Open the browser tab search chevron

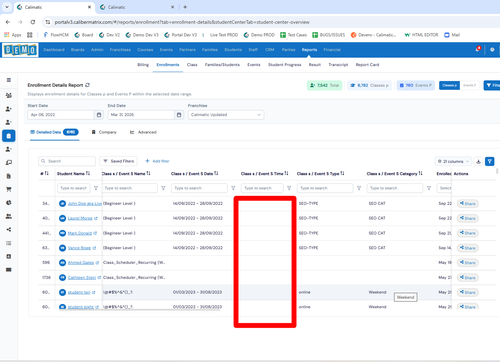pyautogui.click(x=7, y=7)
